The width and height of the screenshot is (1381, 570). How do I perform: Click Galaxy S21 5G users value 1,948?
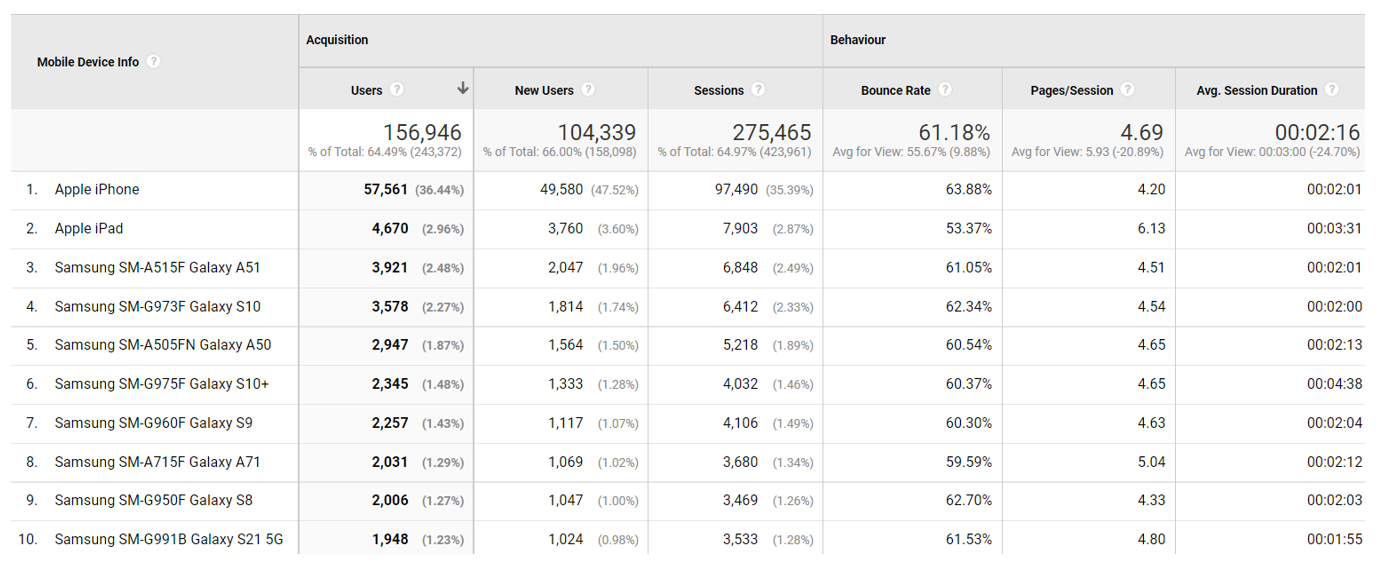390,539
